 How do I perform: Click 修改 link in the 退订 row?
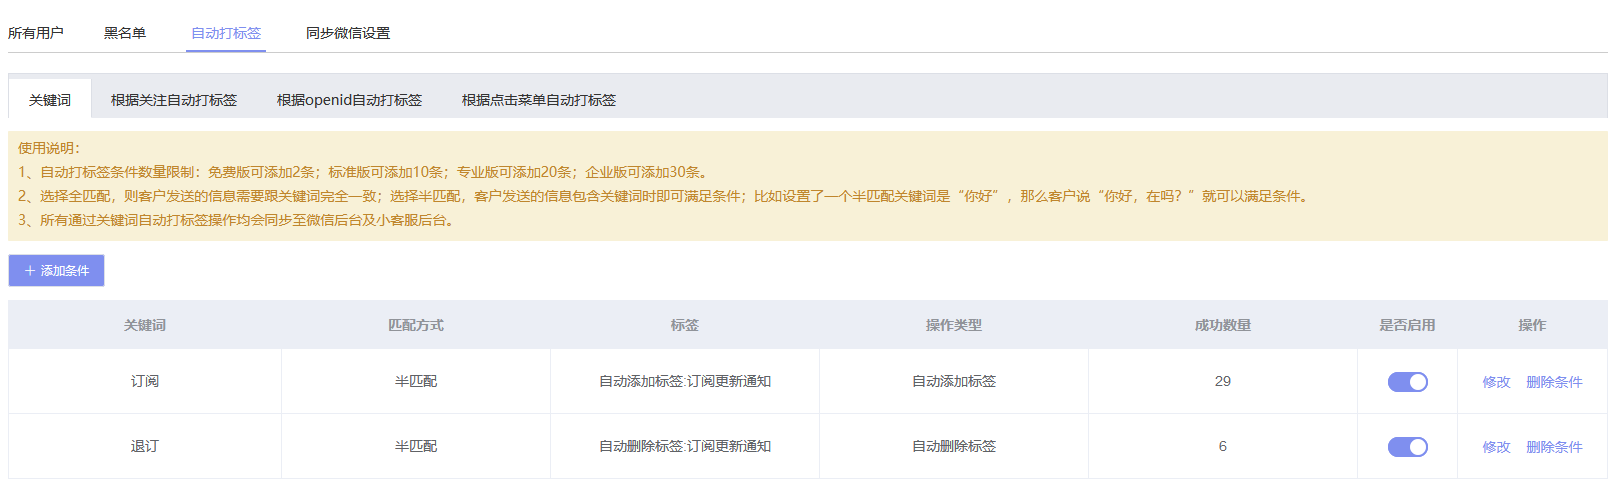pyautogui.click(x=1496, y=447)
